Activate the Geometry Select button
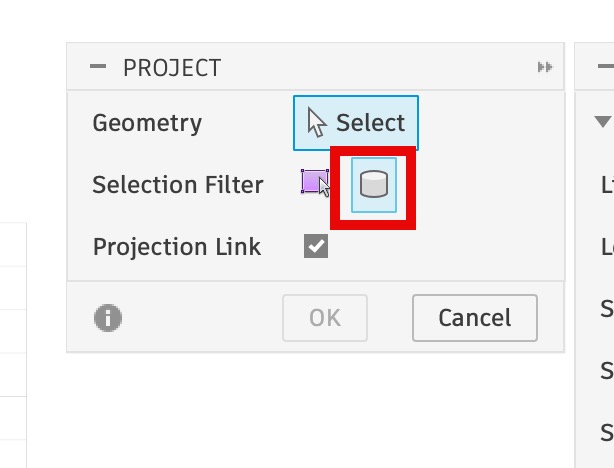 (356, 123)
